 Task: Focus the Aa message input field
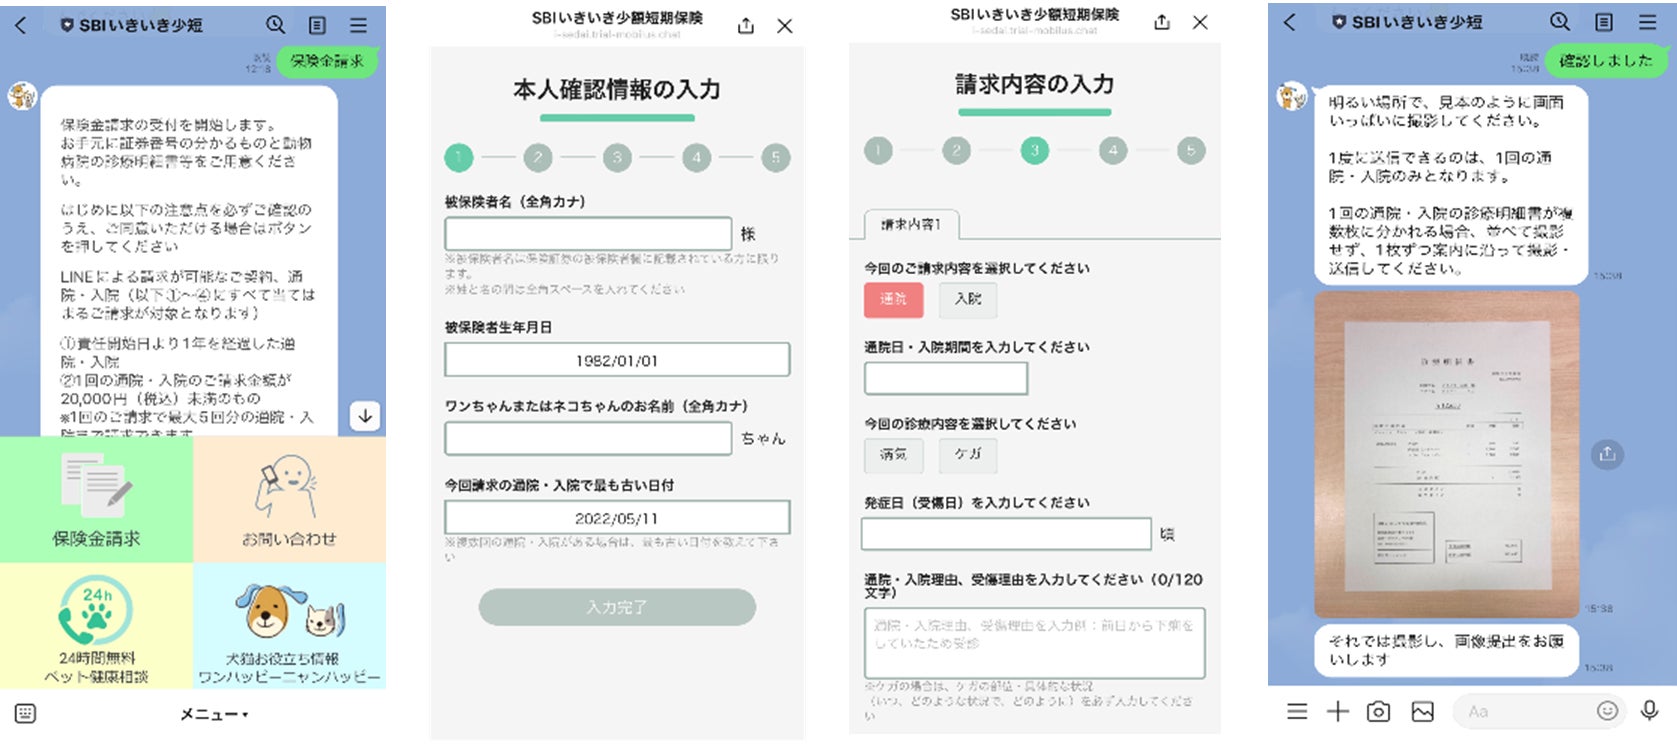pyautogui.click(x=1539, y=711)
